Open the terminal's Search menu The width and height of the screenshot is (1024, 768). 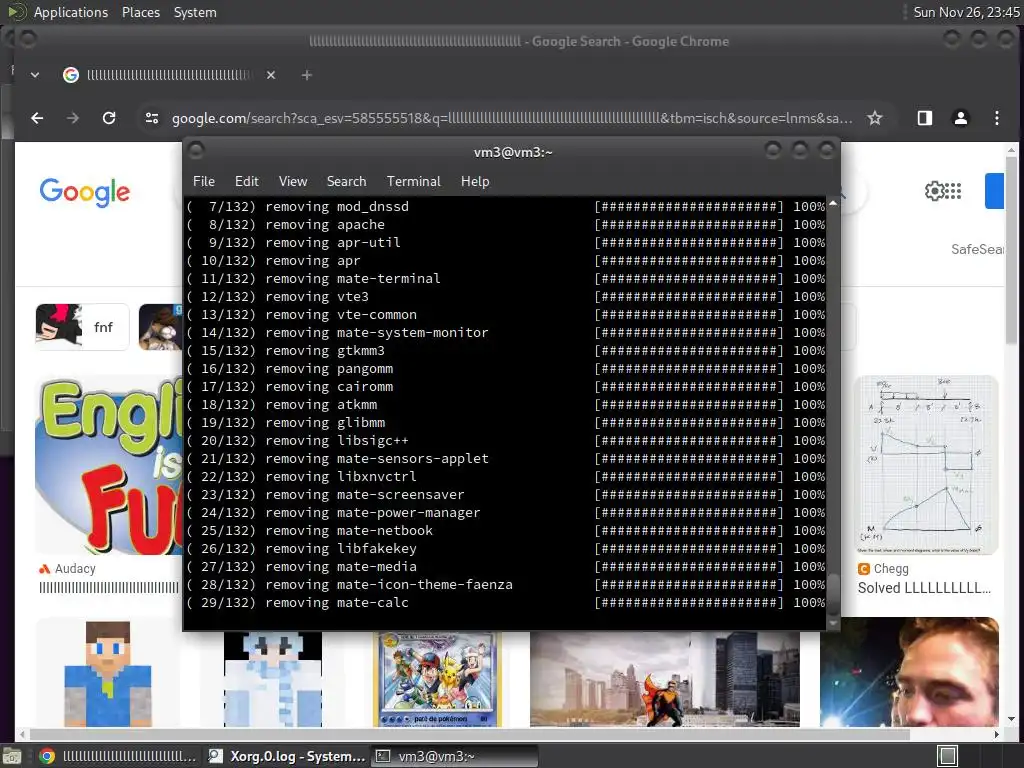[x=346, y=182]
